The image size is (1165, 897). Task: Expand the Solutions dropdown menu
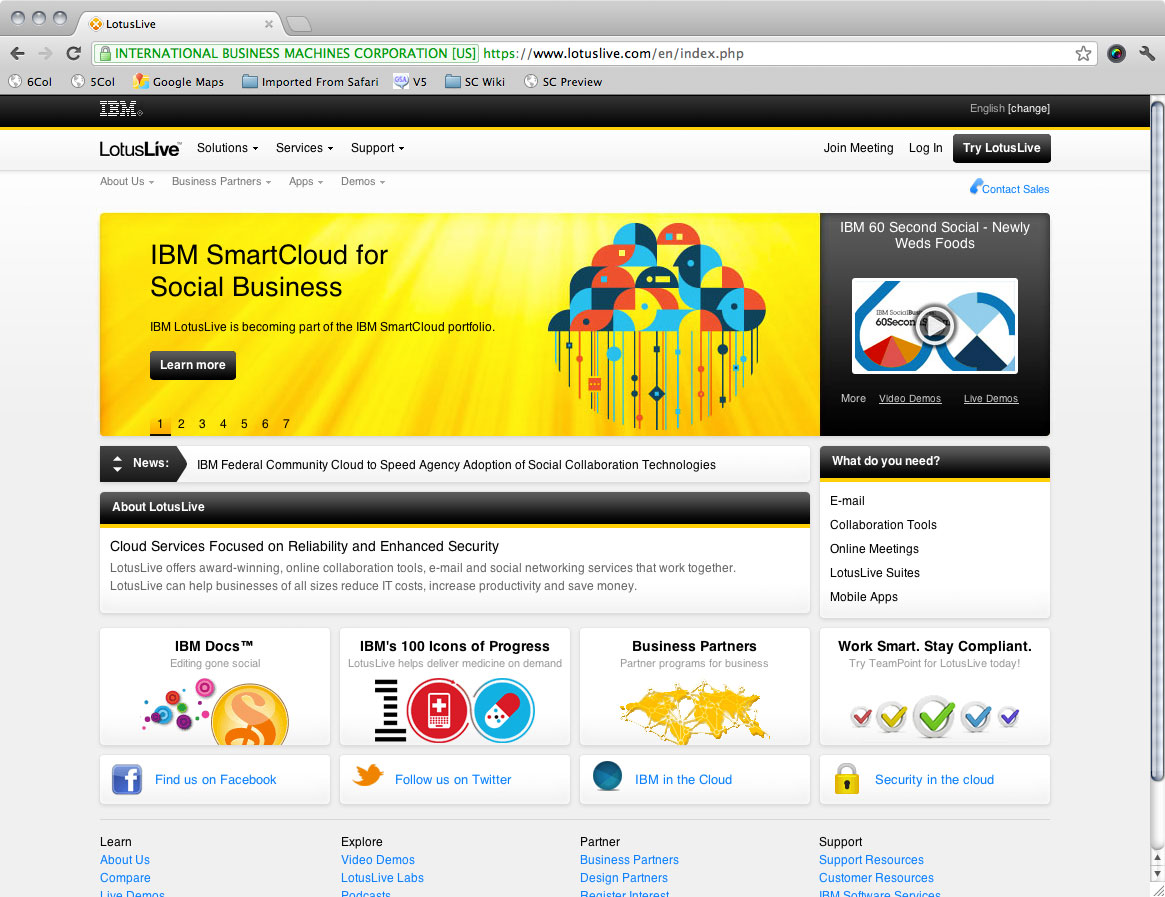pos(227,148)
